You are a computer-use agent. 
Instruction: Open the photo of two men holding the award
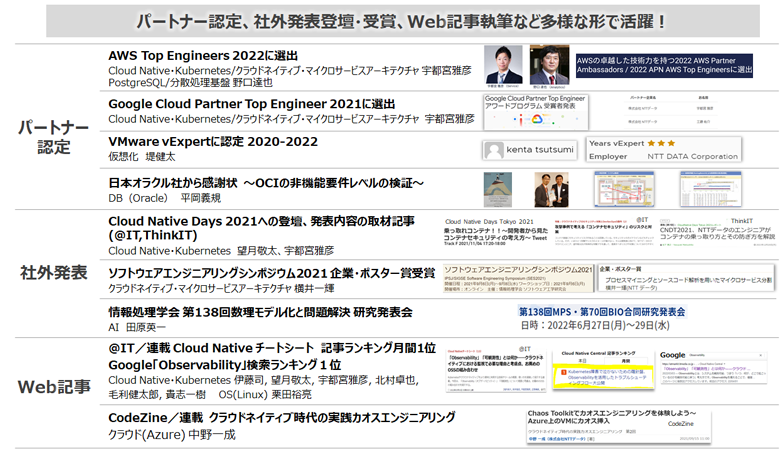tap(552, 189)
